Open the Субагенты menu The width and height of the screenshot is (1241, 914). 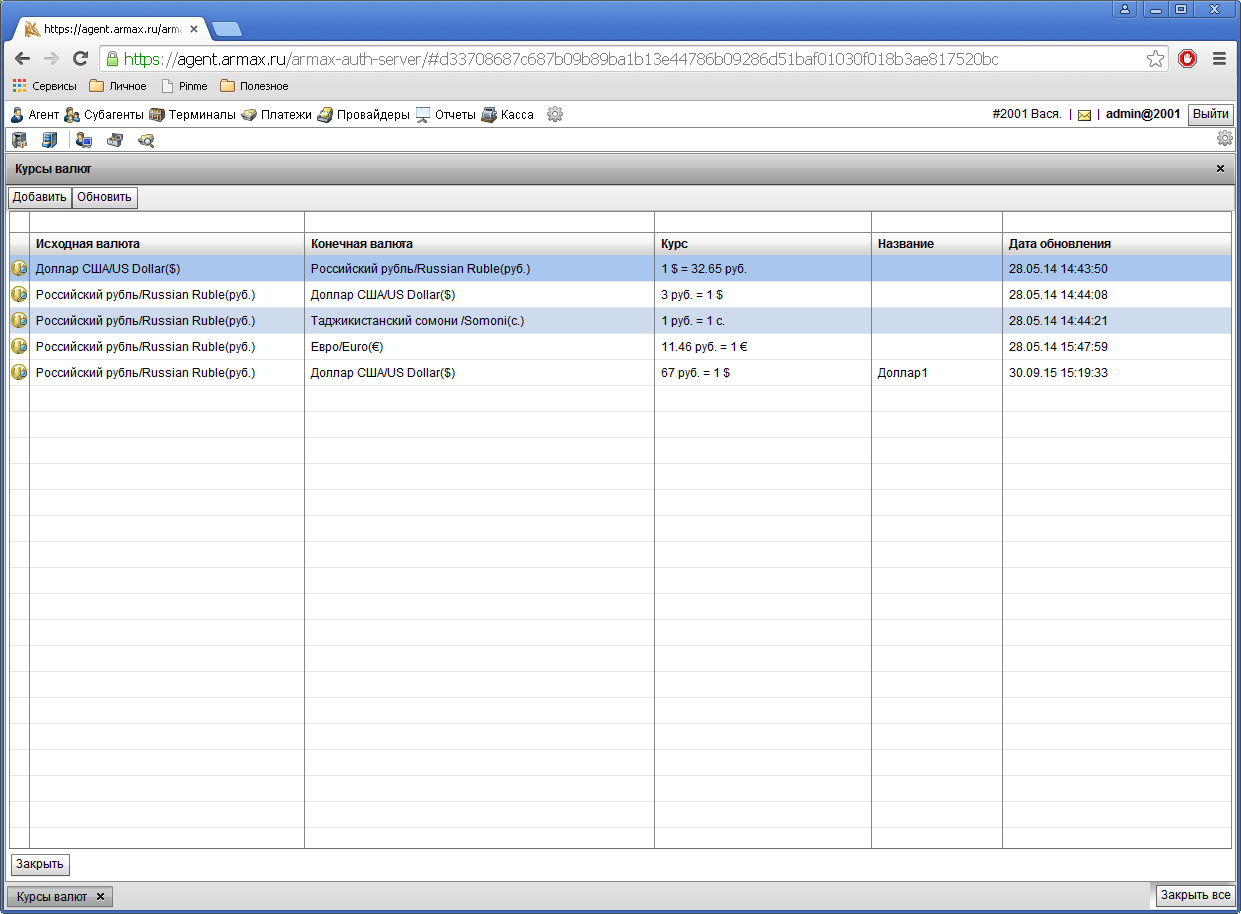(104, 115)
